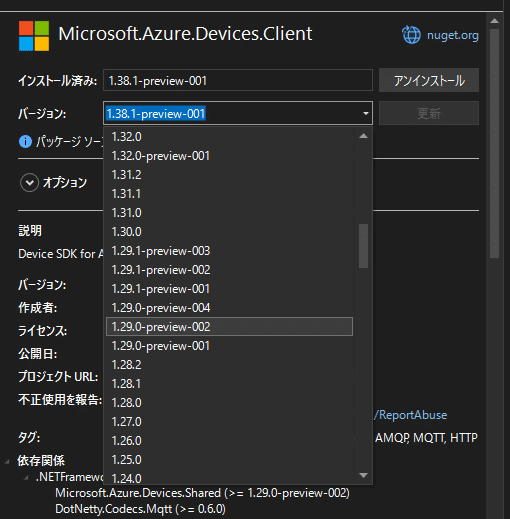Choose version 1.29.1-preview-003
Image resolution: width=510 pixels, height=519 pixels.
click(229, 251)
